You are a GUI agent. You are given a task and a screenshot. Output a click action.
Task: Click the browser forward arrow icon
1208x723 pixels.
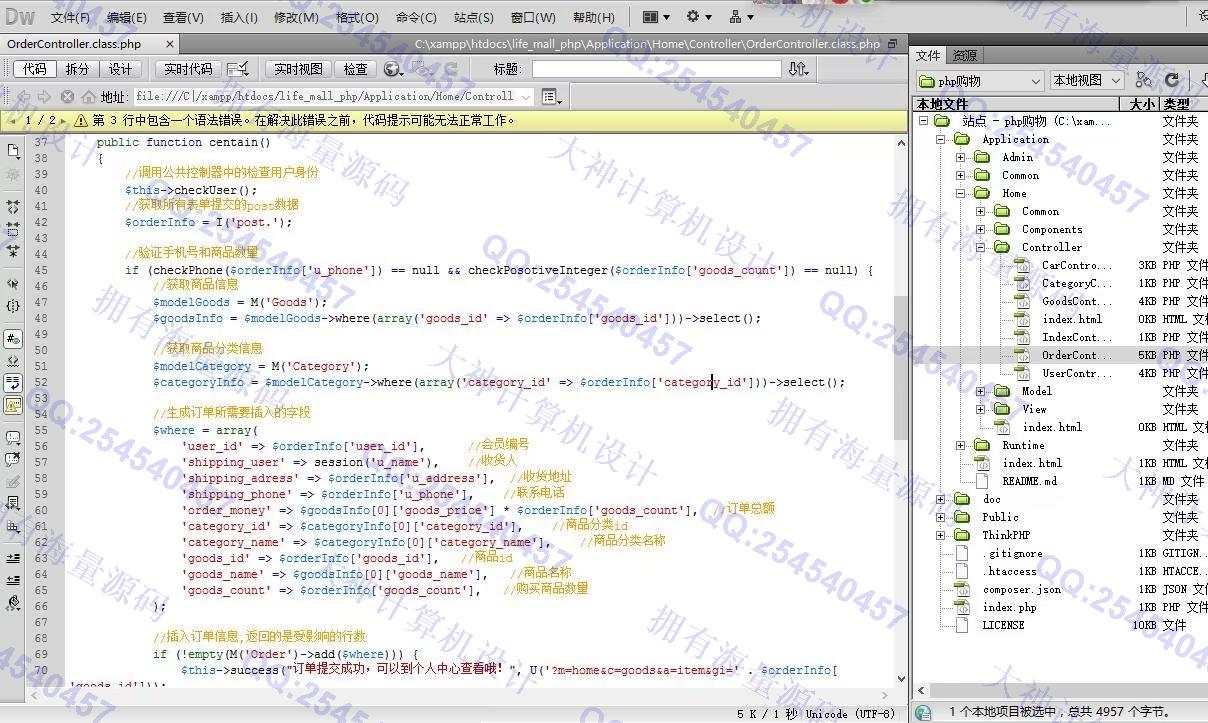(x=45, y=97)
